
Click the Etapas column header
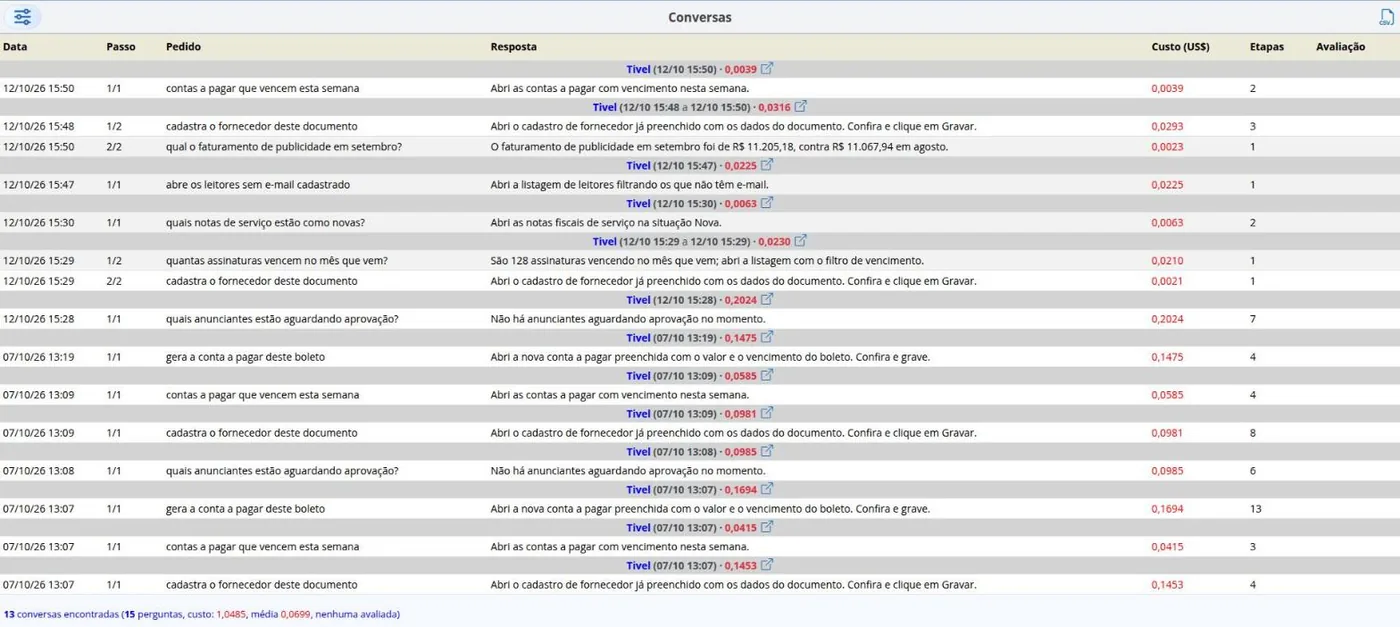[1267, 47]
